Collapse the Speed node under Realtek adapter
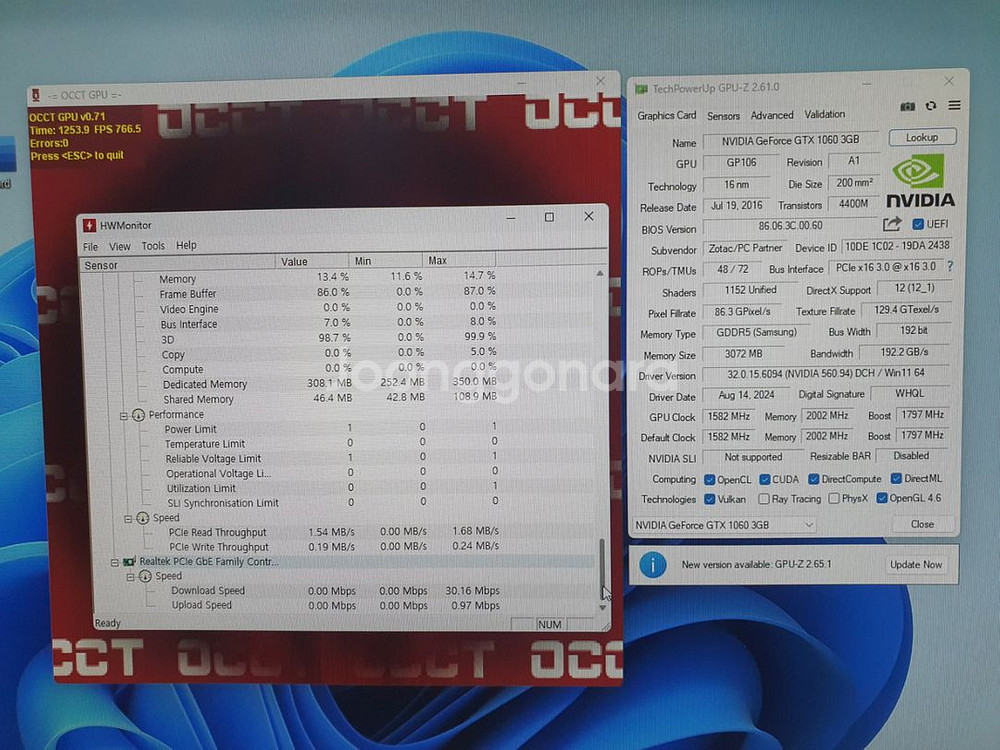 [x=129, y=577]
